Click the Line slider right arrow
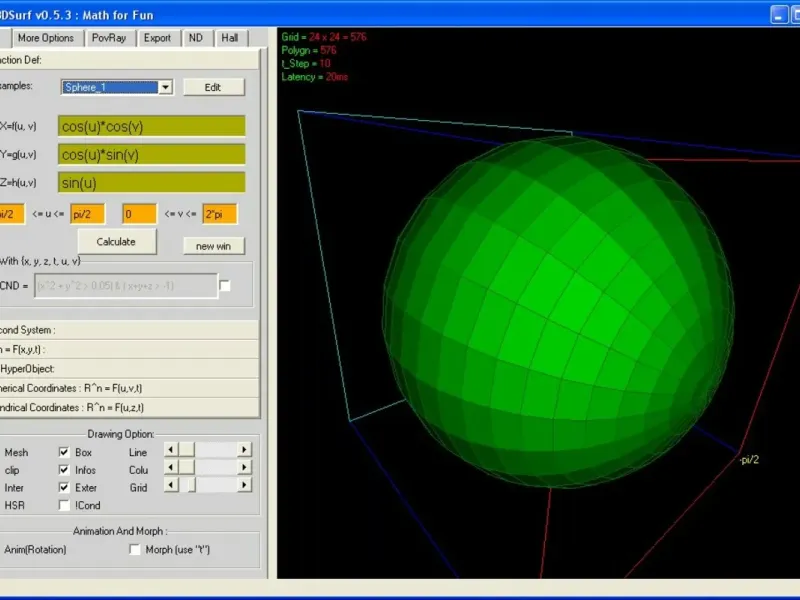 click(x=244, y=452)
